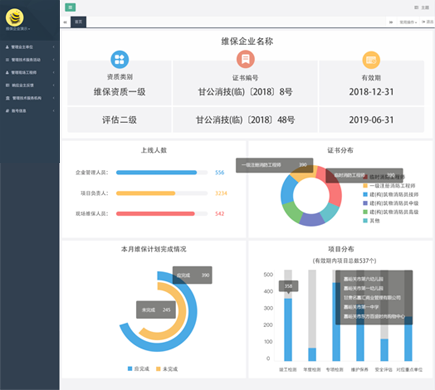Toggle 已完成 legend in maintenance plan chart

point(138,369)
